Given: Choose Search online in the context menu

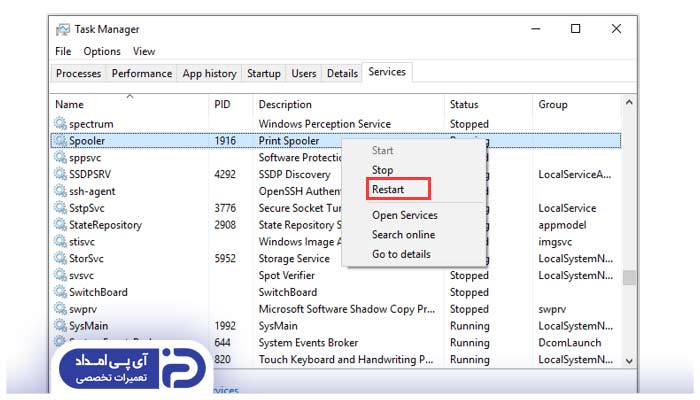Looking at the screenshot, I should pyautogui.click(x=404, y=234).
